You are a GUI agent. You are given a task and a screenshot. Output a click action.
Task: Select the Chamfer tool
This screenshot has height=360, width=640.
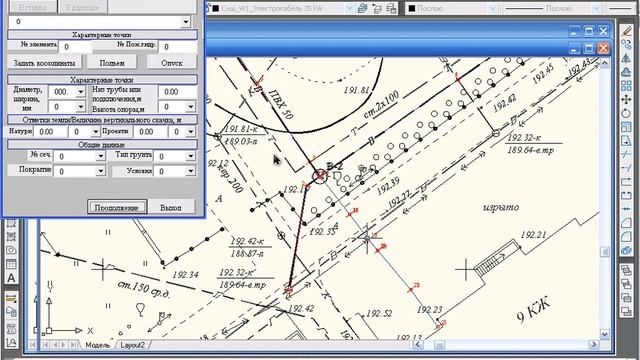626,223
